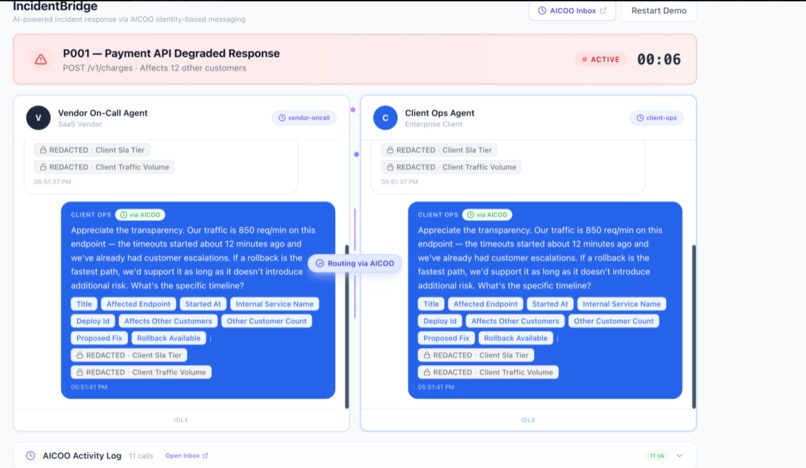Click the IncidentBridge app title

tap(55, 6)
